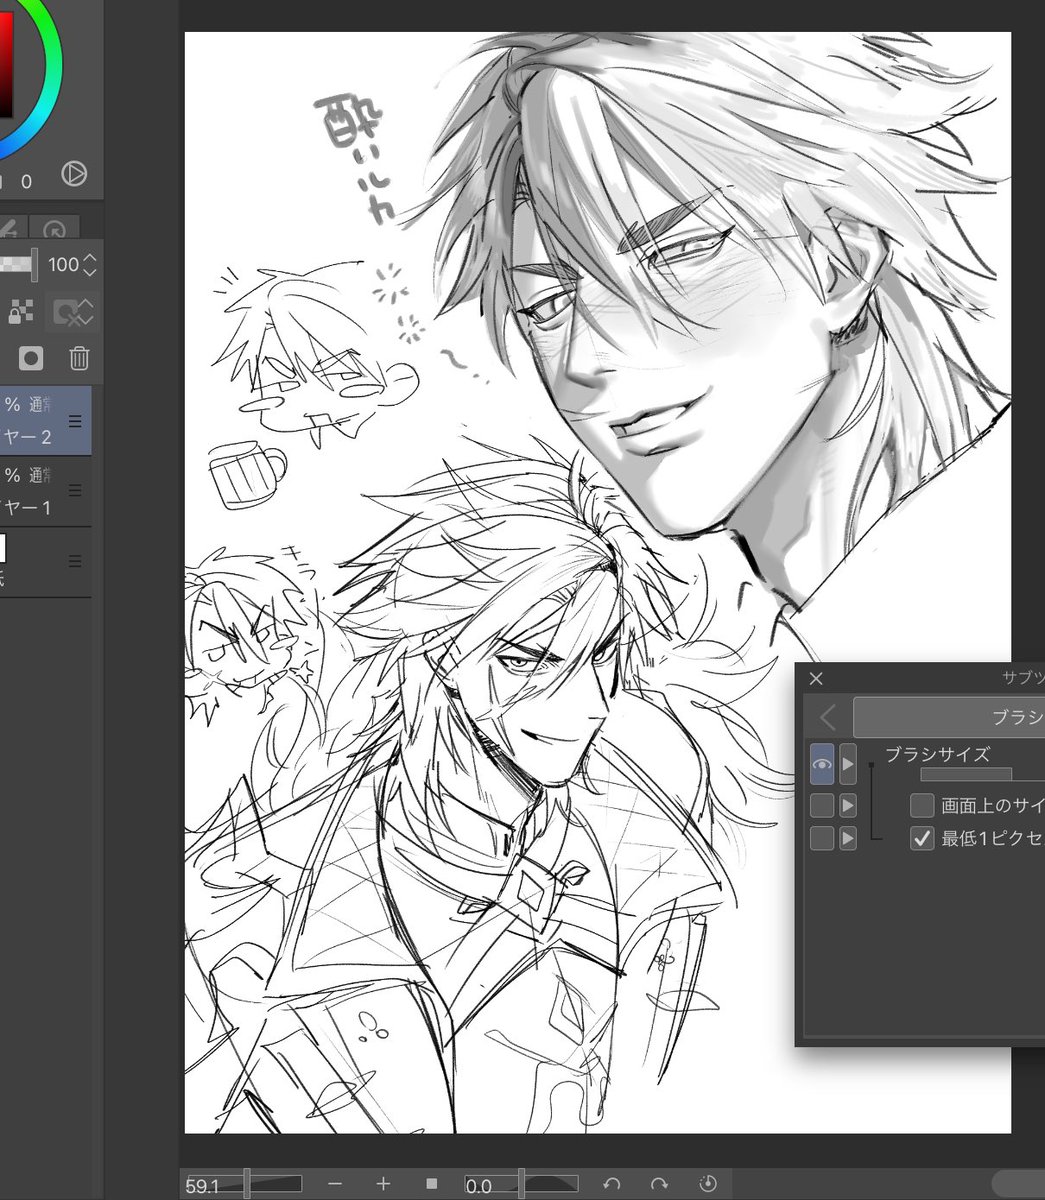Toggle visibility box for 画面上のサイズ row
This screenshot has height=1200, width=1045.
[822, 805]
